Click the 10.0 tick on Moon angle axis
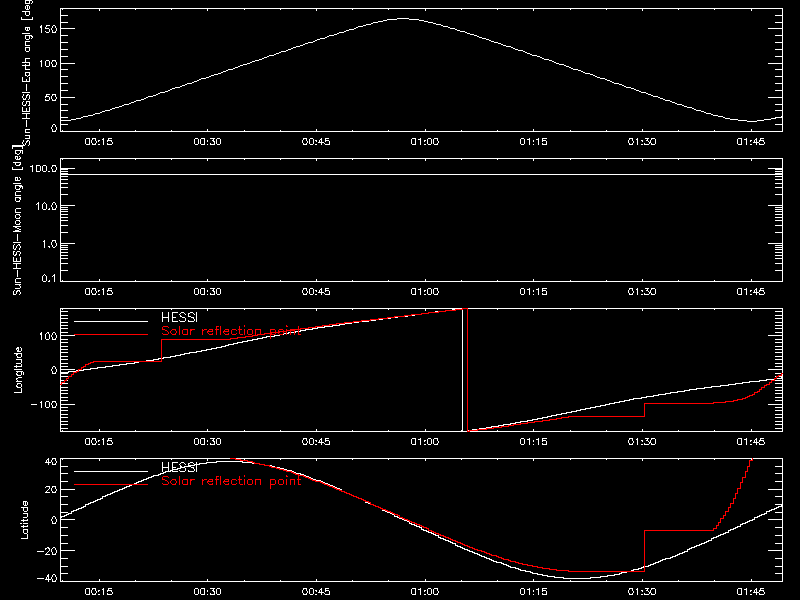 (46, 207)
